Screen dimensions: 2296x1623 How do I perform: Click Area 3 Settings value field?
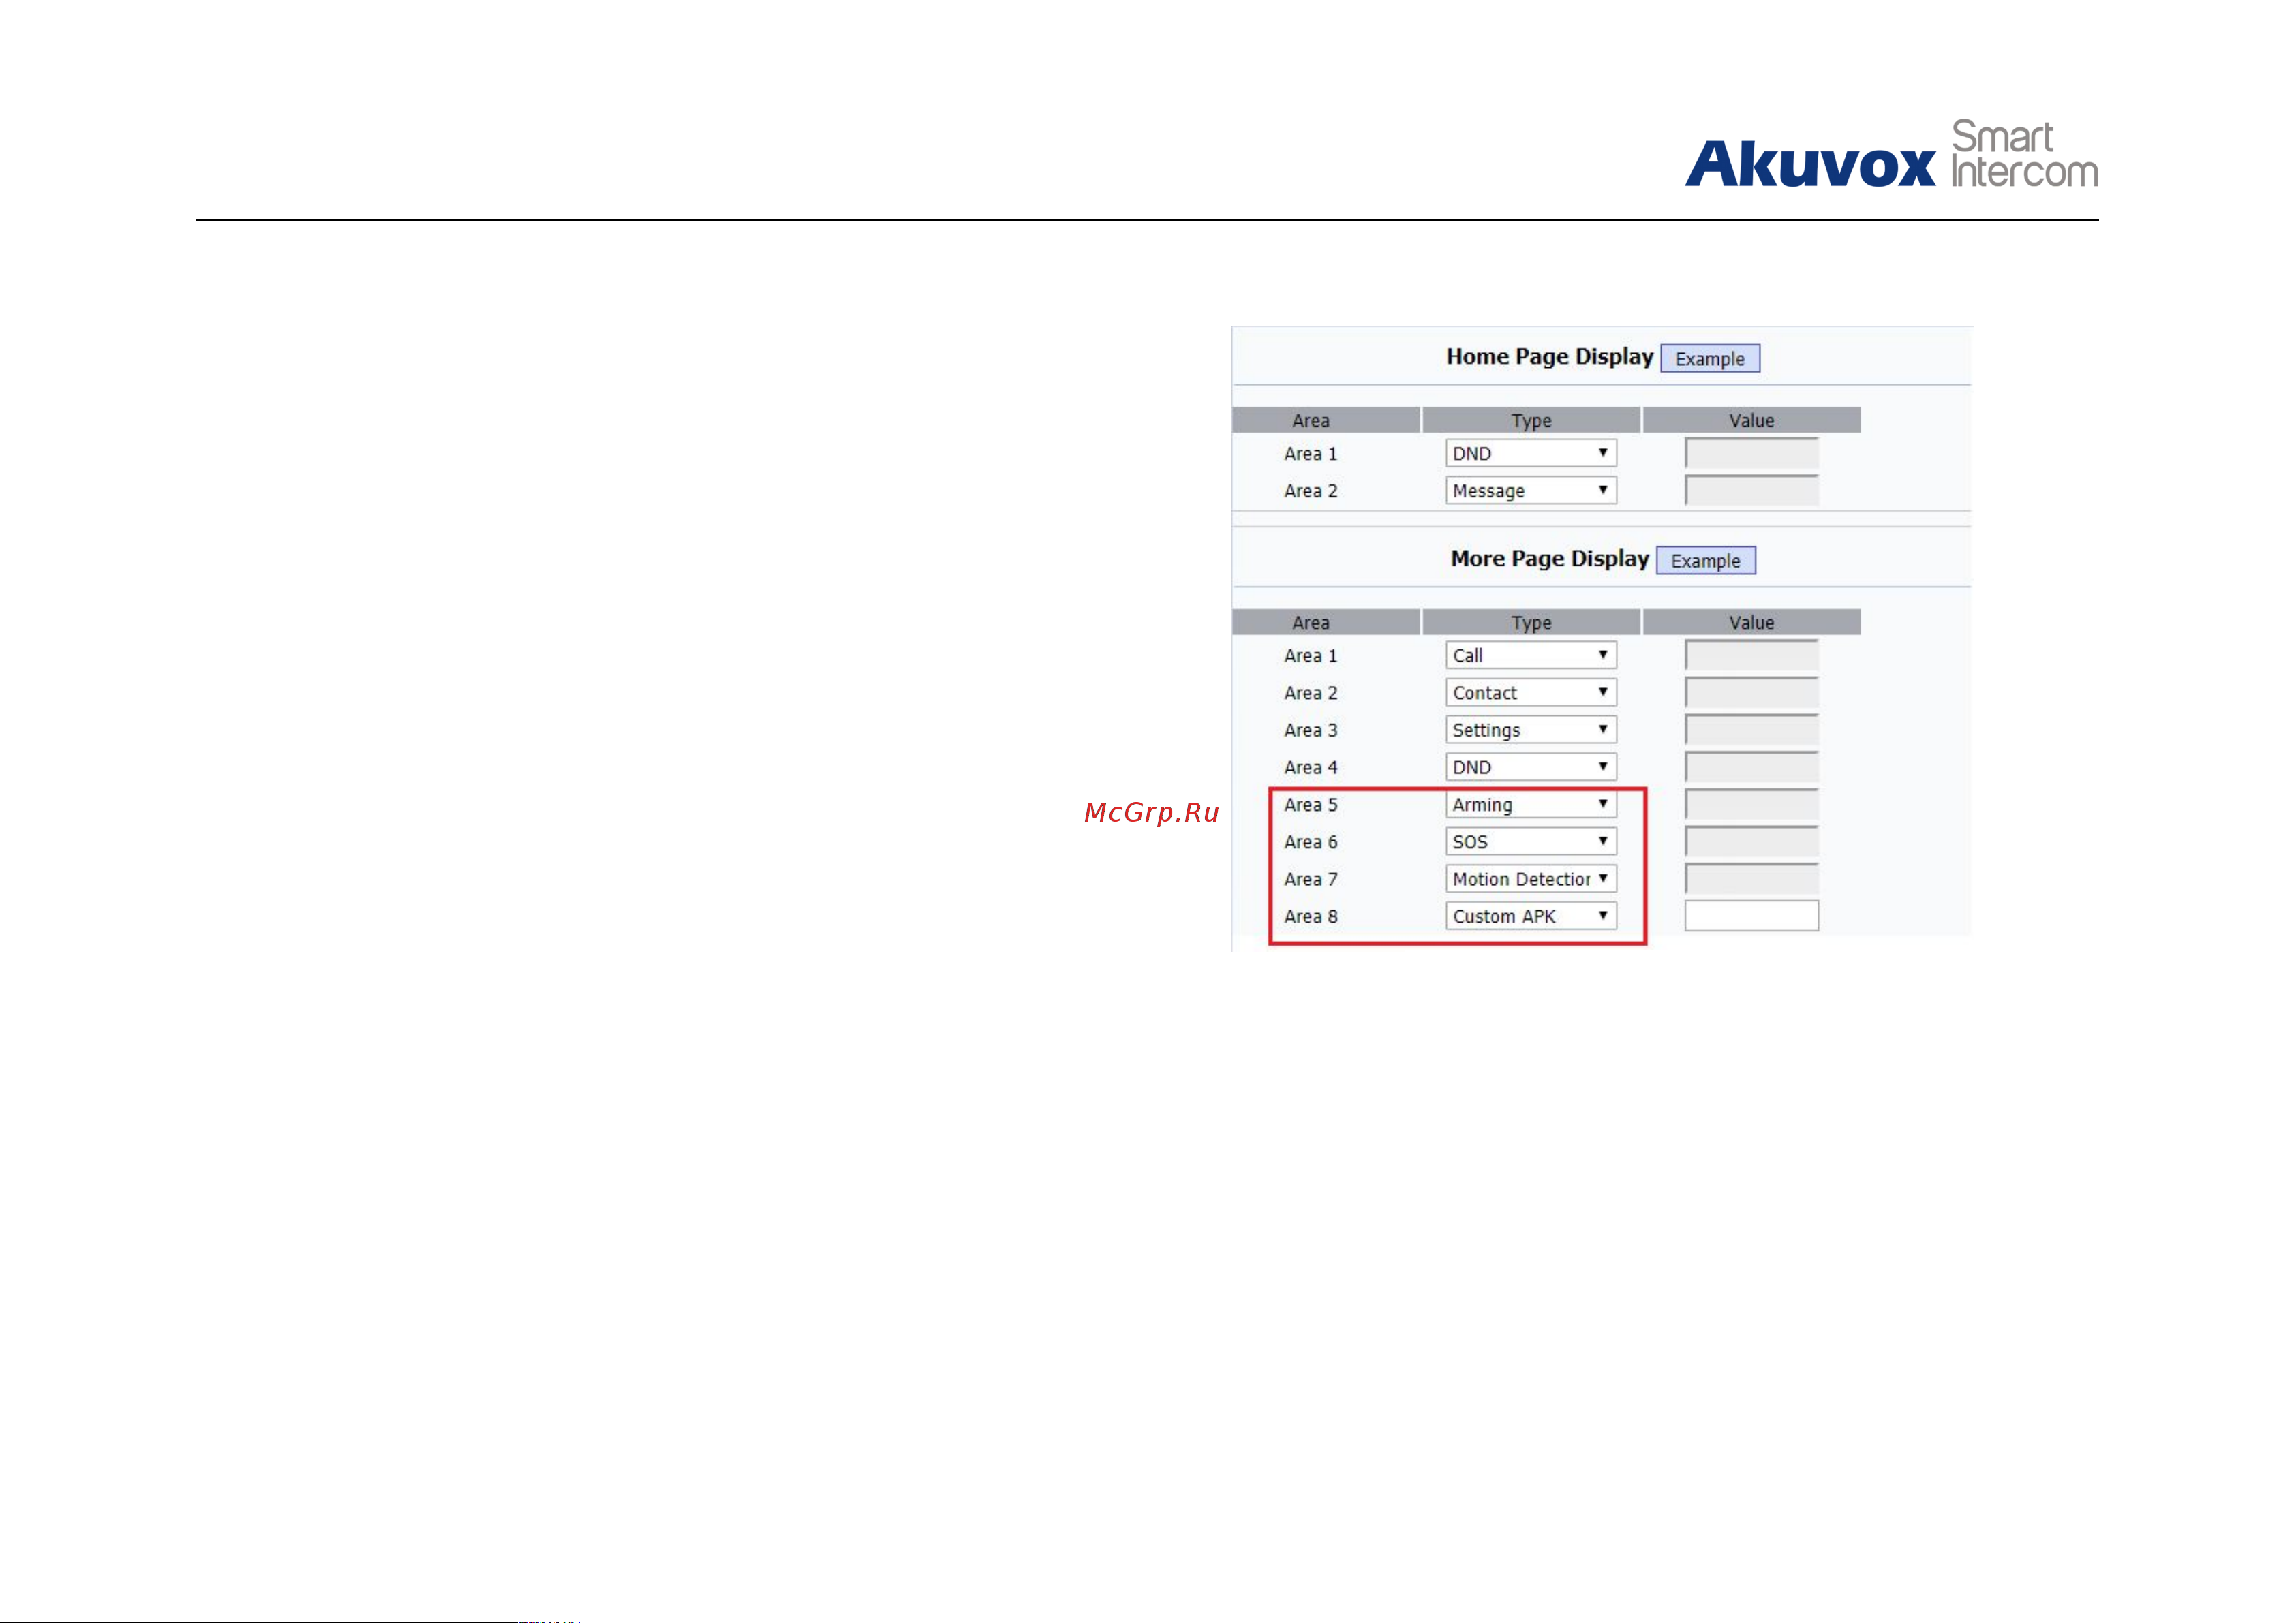point(1752,730)
